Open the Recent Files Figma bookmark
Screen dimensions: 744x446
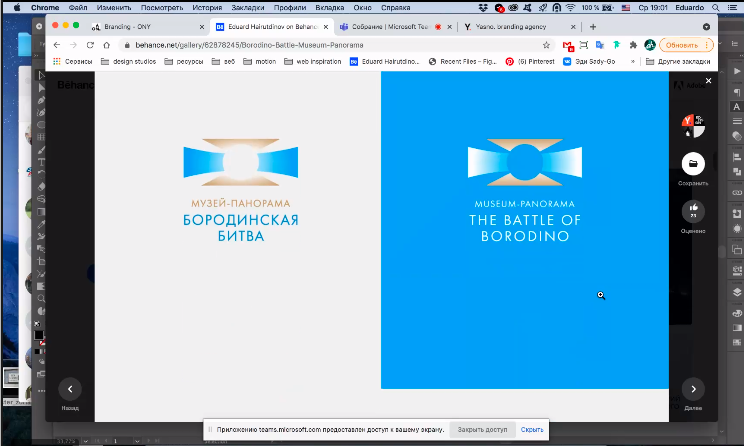(463, 61)
